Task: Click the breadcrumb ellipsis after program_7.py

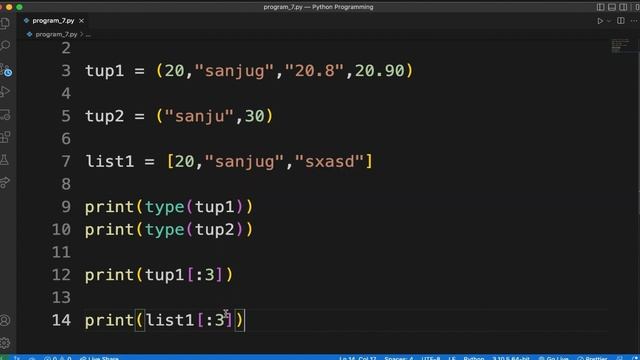Action: pyautogui.click(x=88, y=35)
